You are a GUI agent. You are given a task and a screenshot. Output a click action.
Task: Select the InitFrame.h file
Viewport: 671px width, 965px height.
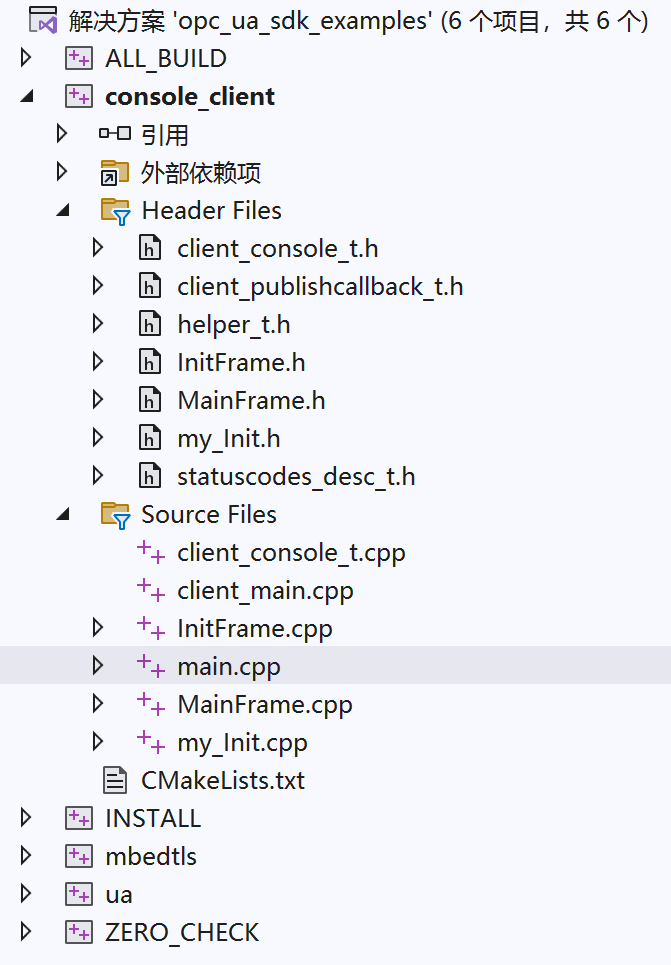241,362
